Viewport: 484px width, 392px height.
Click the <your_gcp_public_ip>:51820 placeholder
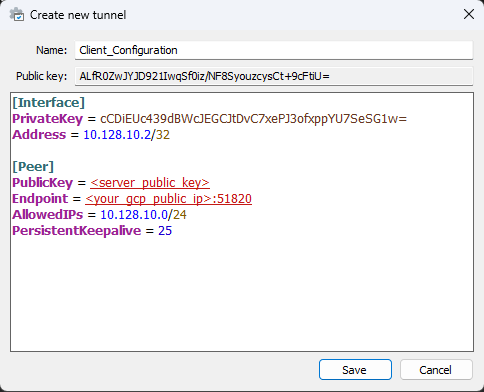(169, 199)
